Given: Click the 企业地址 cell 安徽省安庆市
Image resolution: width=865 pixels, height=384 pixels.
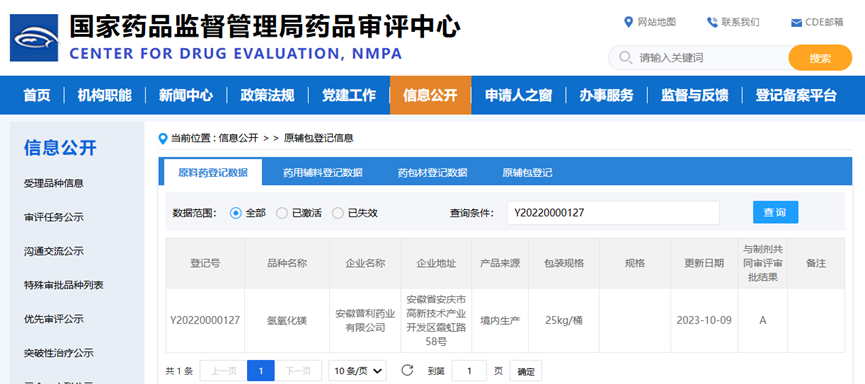Looking at the screenshot, I should (x=436, y=321).
